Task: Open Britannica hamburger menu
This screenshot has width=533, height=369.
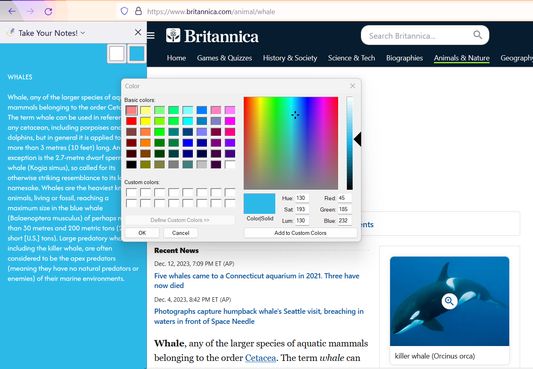Action: pos(151,35)
